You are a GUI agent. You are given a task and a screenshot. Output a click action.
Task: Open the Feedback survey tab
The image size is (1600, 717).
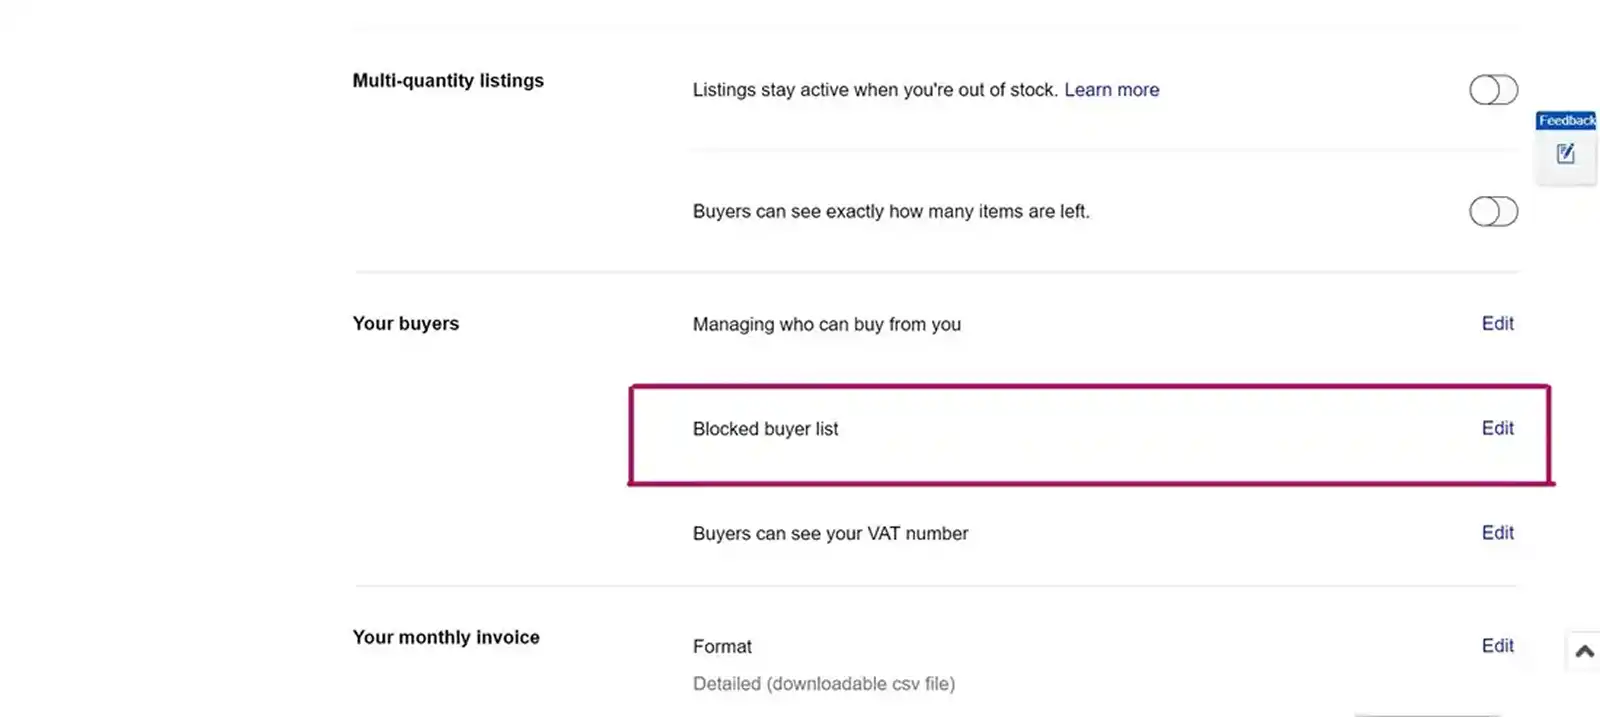click(x=1566, y=120)
